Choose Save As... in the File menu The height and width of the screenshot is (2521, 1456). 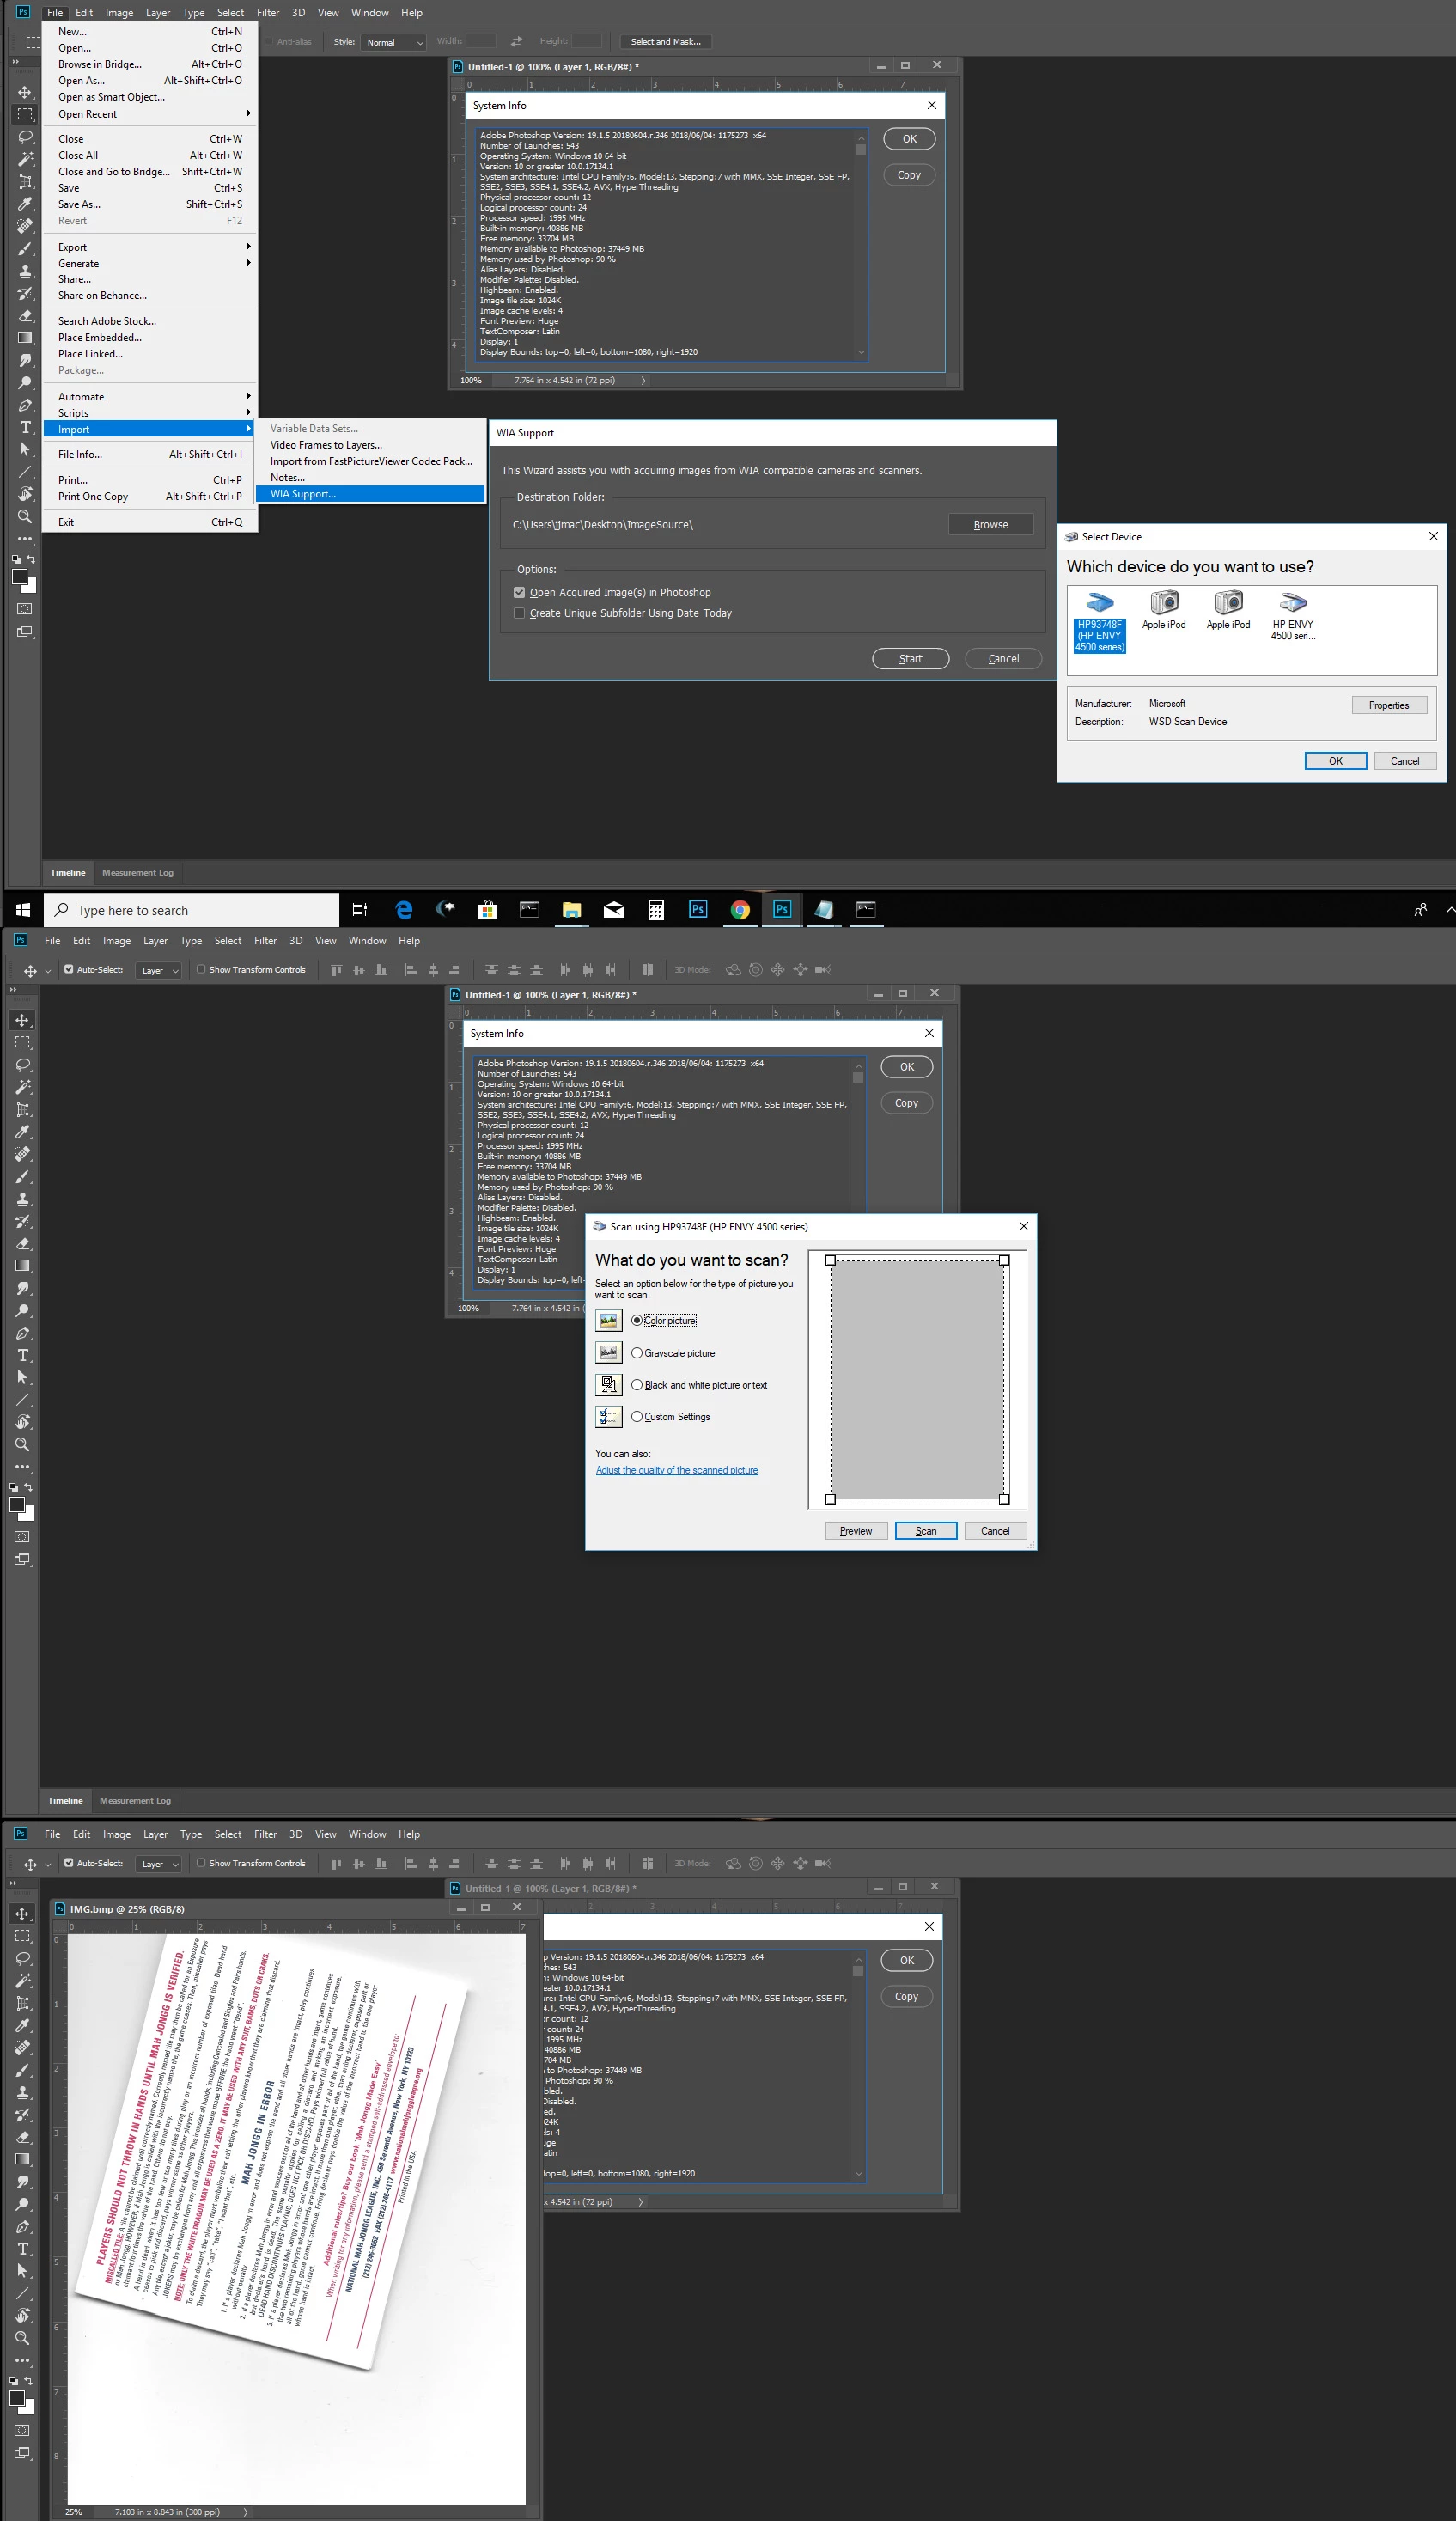(x=150, y=204)
